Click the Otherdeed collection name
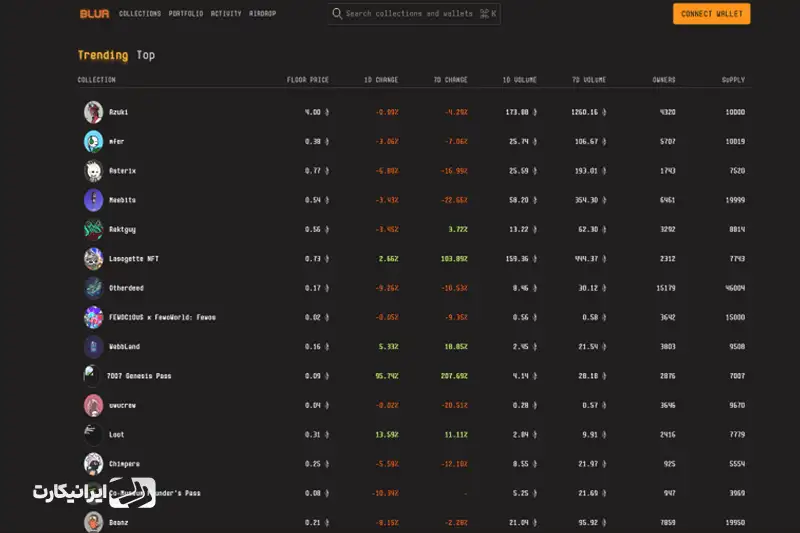 (126, 288)
